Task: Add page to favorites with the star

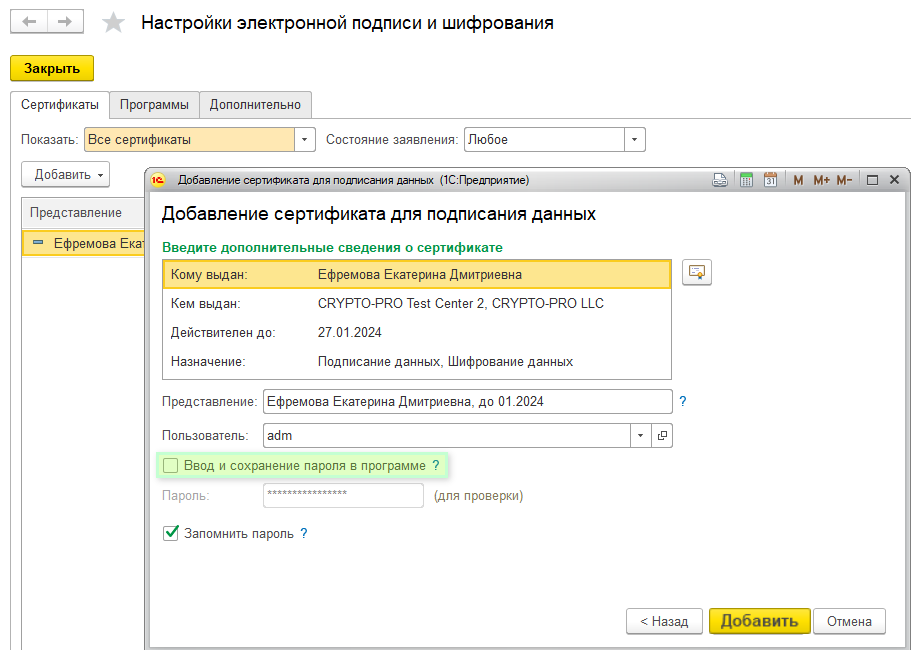Action: (x=114, y=22)
